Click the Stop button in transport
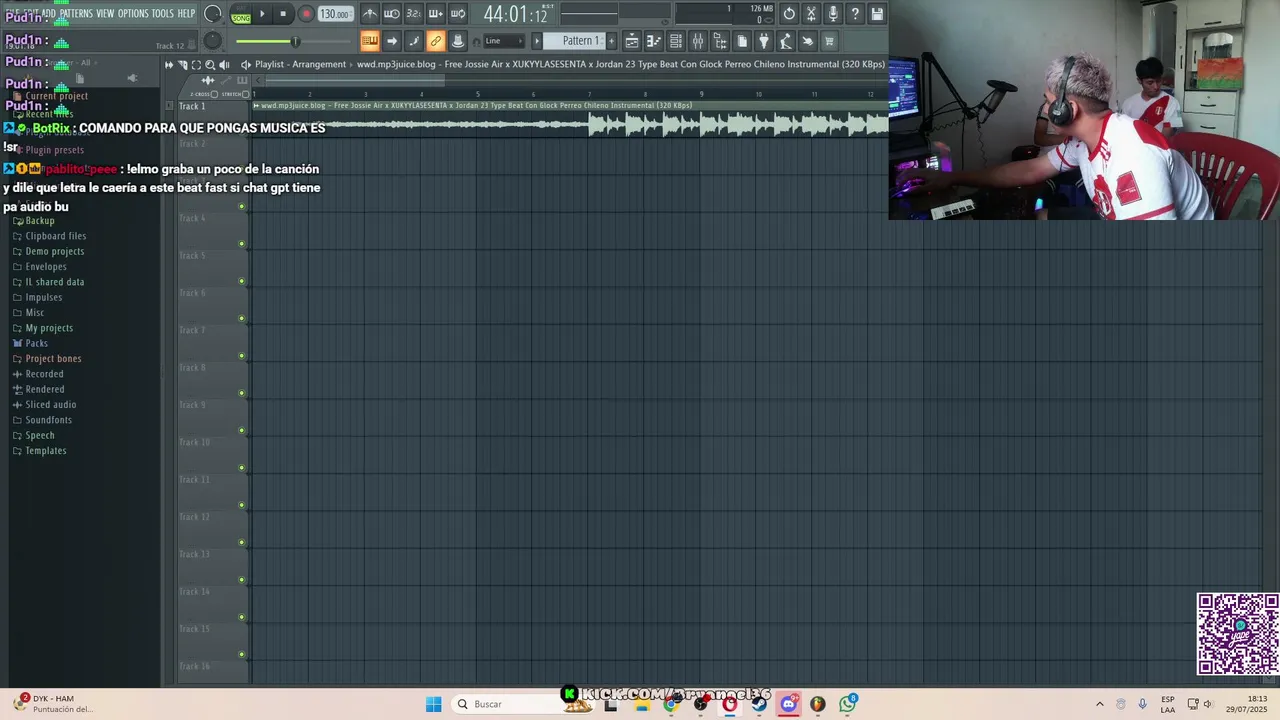The height and width of the screenshot is (720, 1280). tap(283, 14)
